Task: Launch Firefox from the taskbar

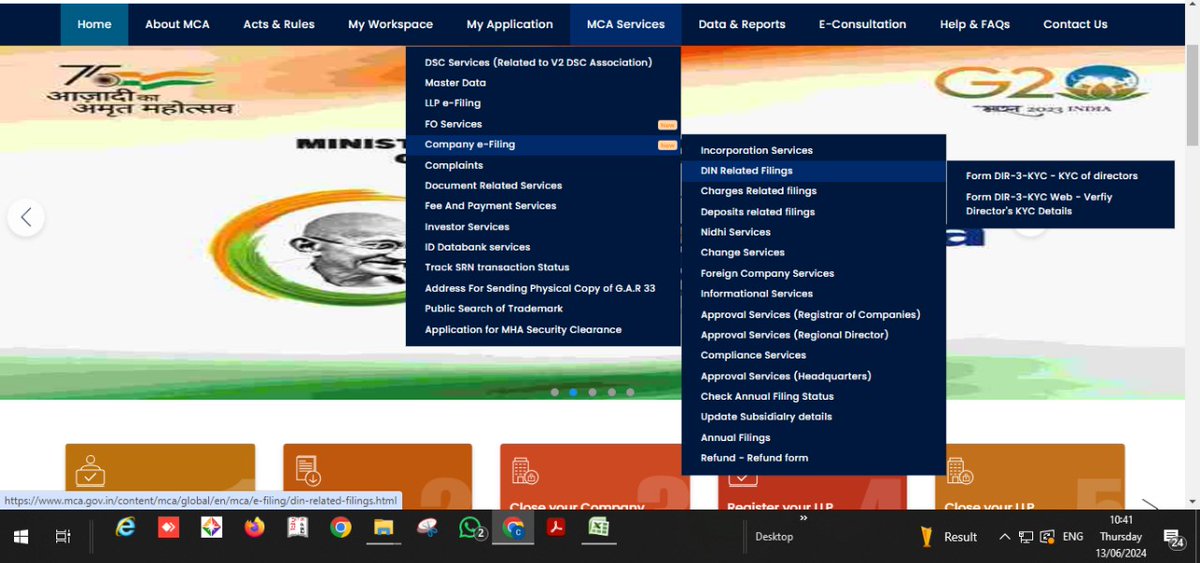Action: tap(254, 527)
